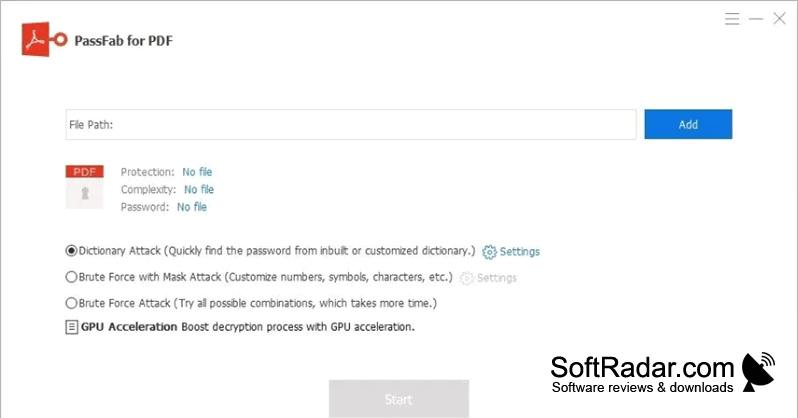Enable the GPU Acceleration checkbox
798x418 pixels.
pos(72,327)
